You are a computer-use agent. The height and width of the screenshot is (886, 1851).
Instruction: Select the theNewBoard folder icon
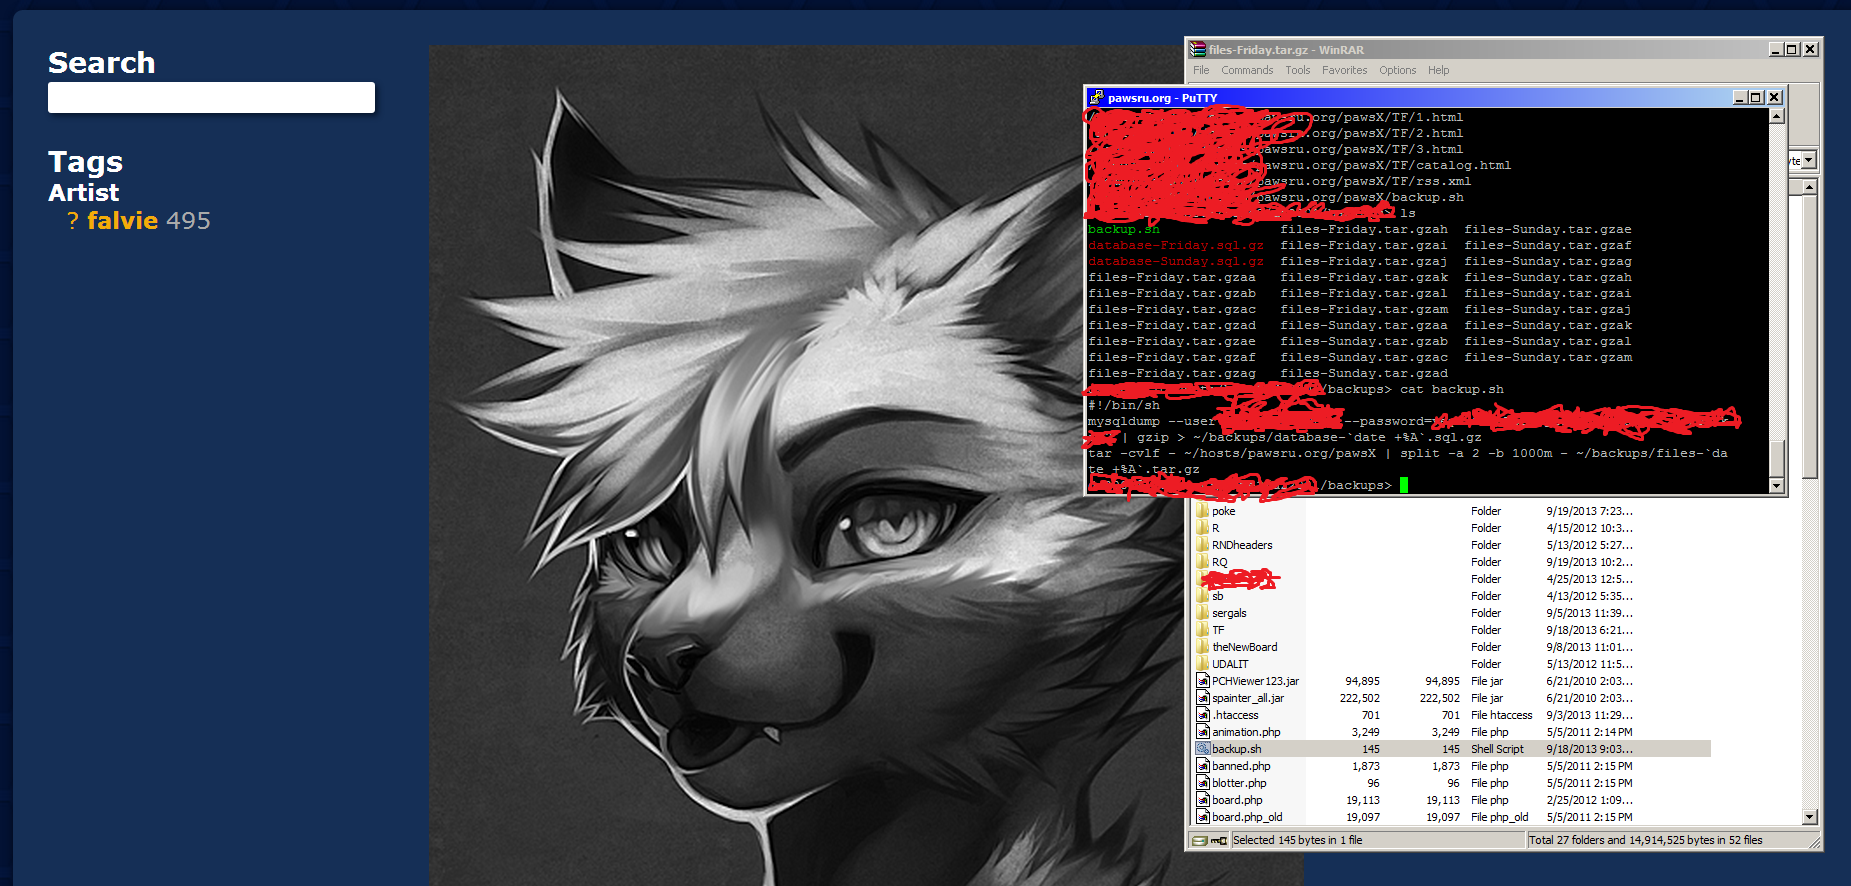point(1202,647)
